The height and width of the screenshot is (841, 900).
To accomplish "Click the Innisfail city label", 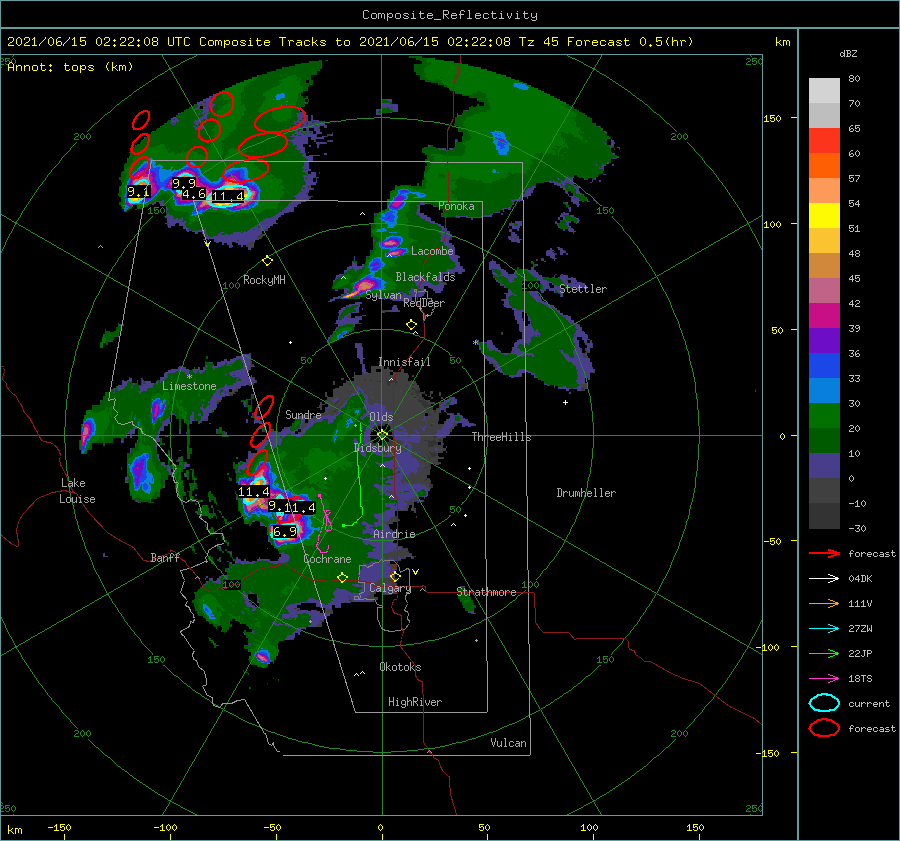I will pos(404,362).
